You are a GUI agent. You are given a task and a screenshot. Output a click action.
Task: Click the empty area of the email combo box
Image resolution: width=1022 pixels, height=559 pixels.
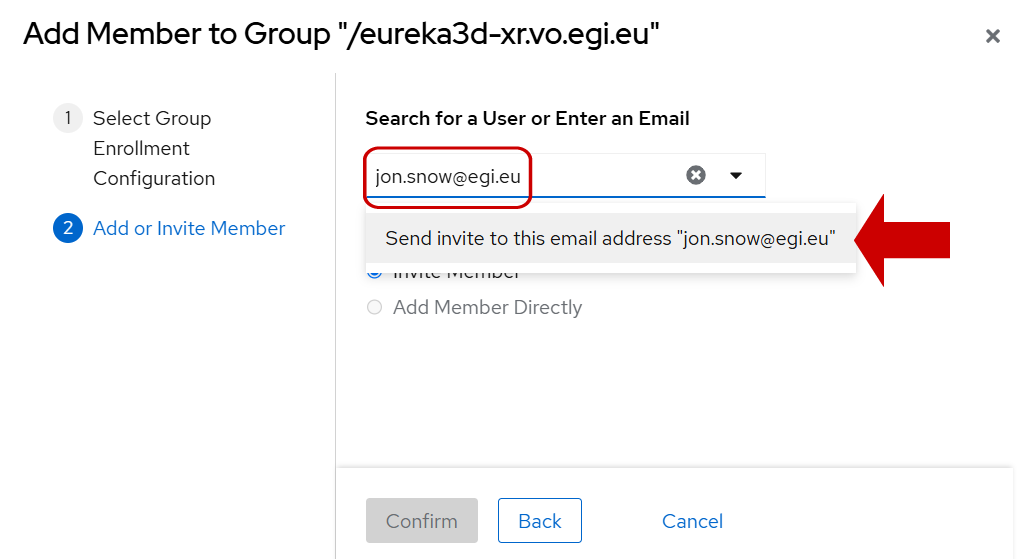[603, 176]
